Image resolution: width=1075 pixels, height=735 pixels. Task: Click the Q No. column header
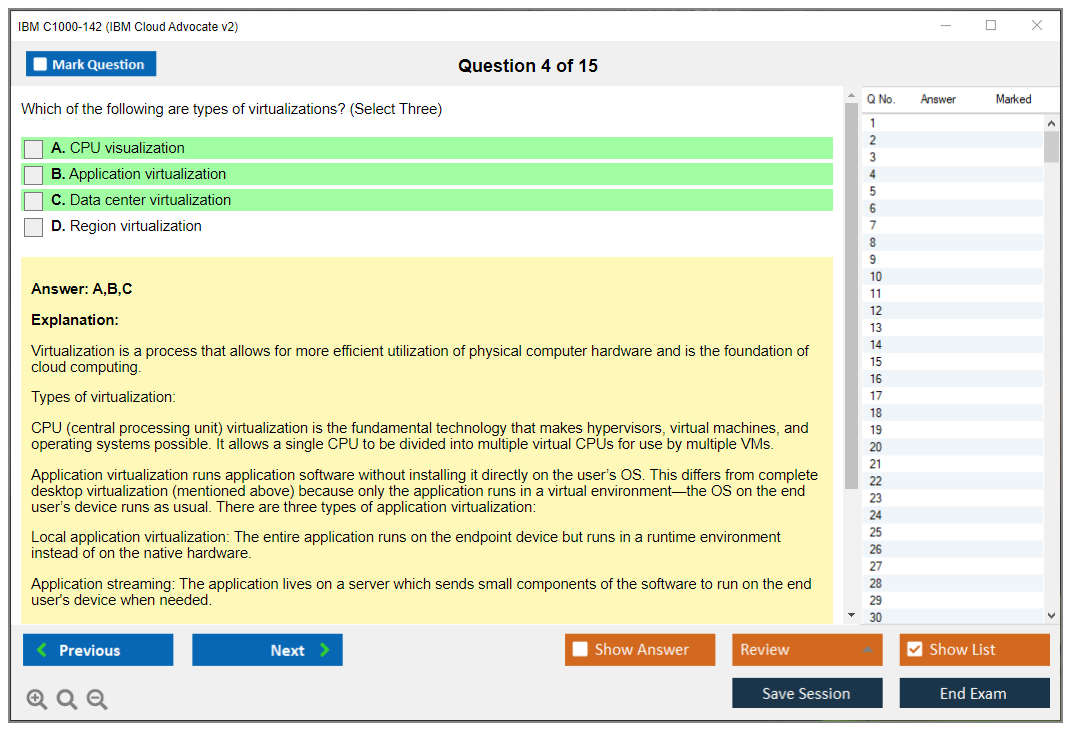880,99
